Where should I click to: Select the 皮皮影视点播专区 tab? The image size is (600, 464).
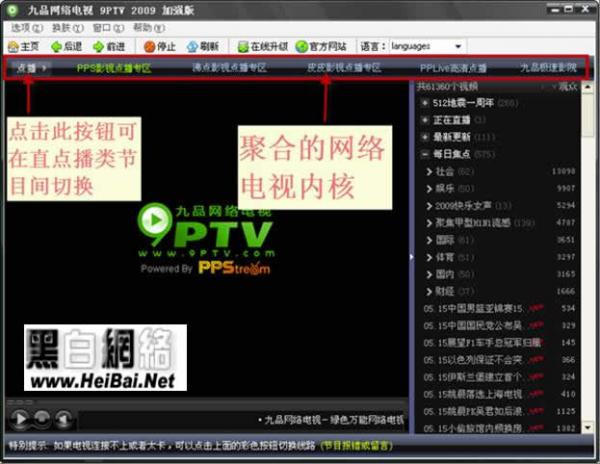[344, 68]
